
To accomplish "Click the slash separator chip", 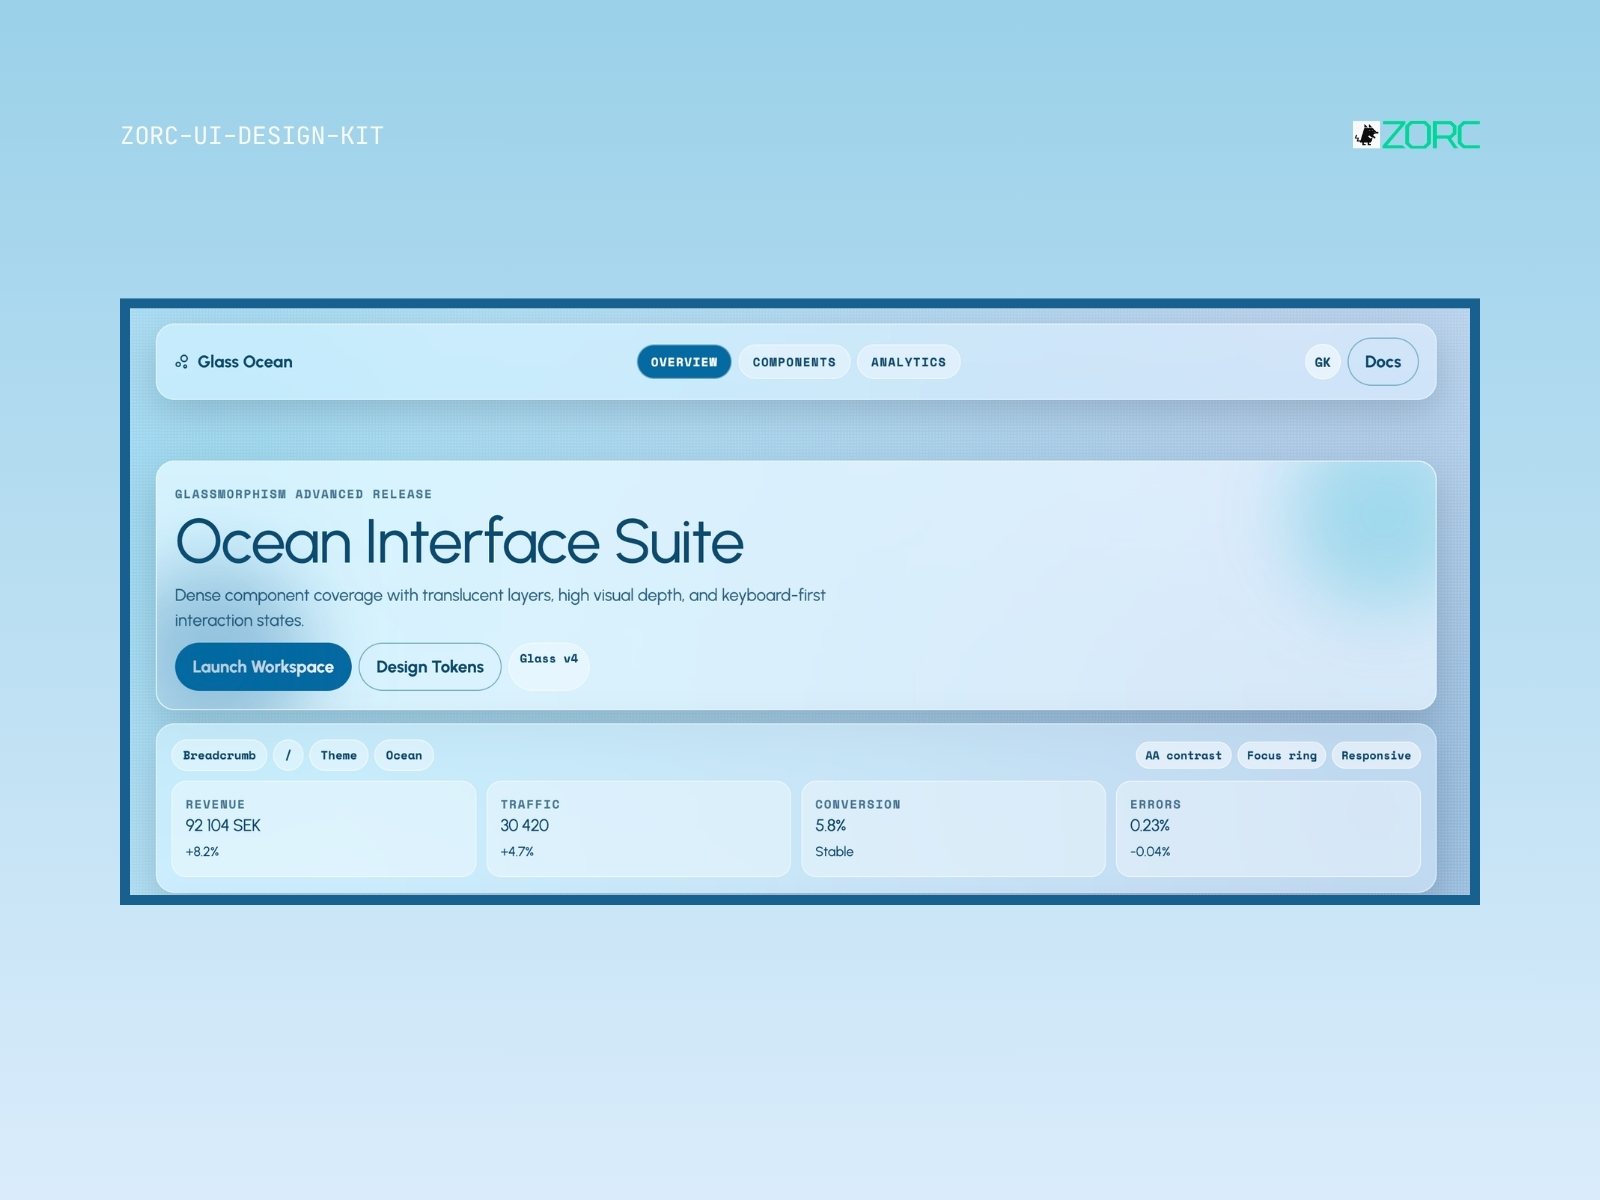I will coord(288,755).
